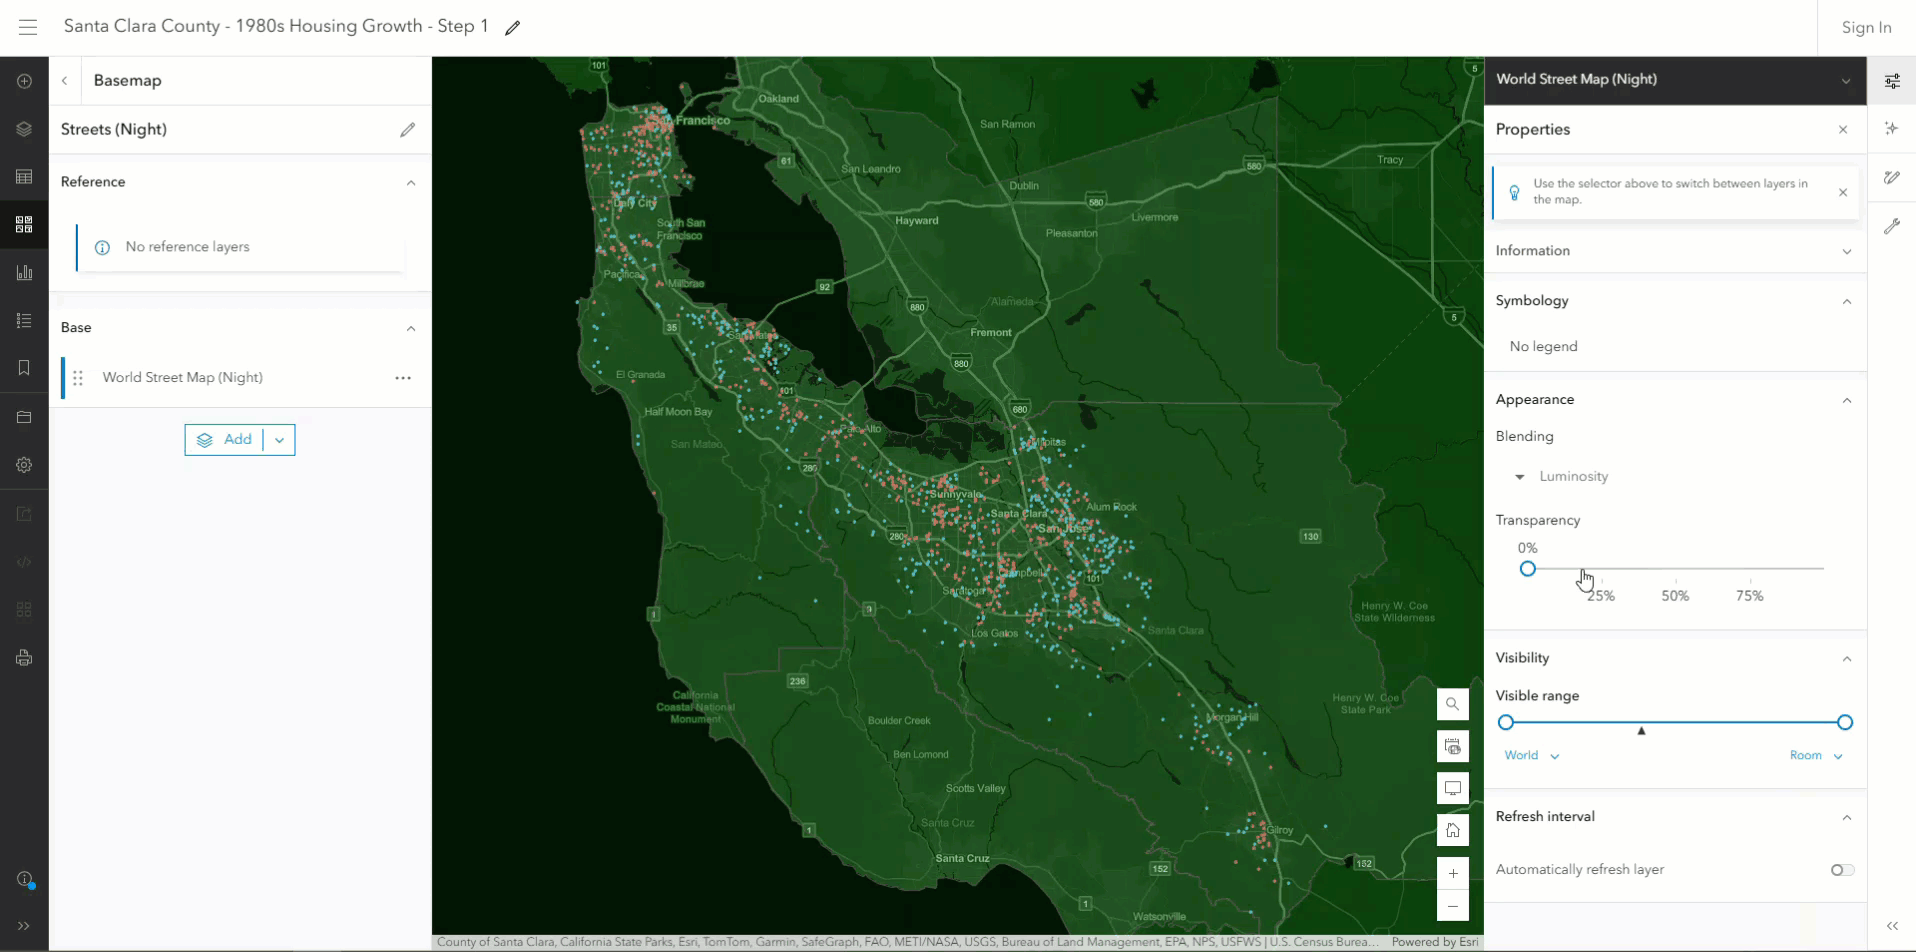Show the Legend pane icon
The width and height of the screenshot is (1916, 952).
[x=24, y=320]
